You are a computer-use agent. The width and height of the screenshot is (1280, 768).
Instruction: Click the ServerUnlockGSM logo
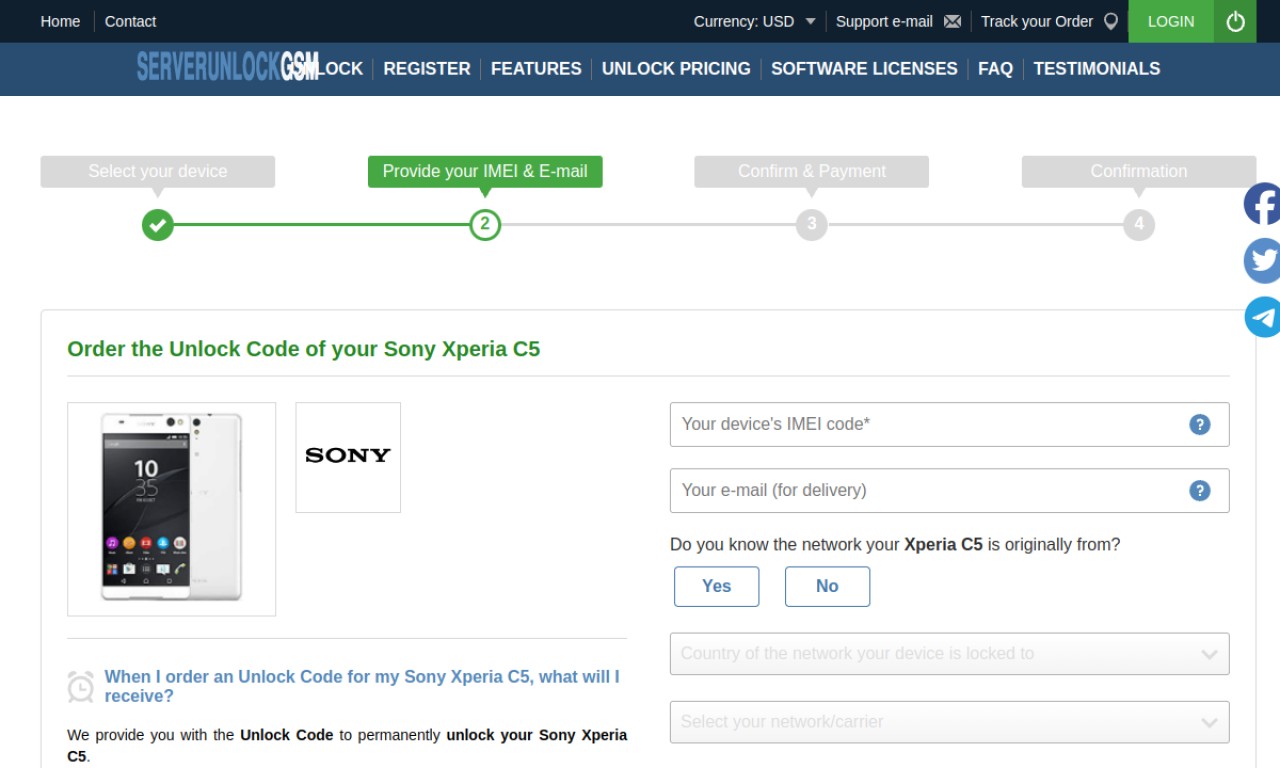tap(228, 68)
